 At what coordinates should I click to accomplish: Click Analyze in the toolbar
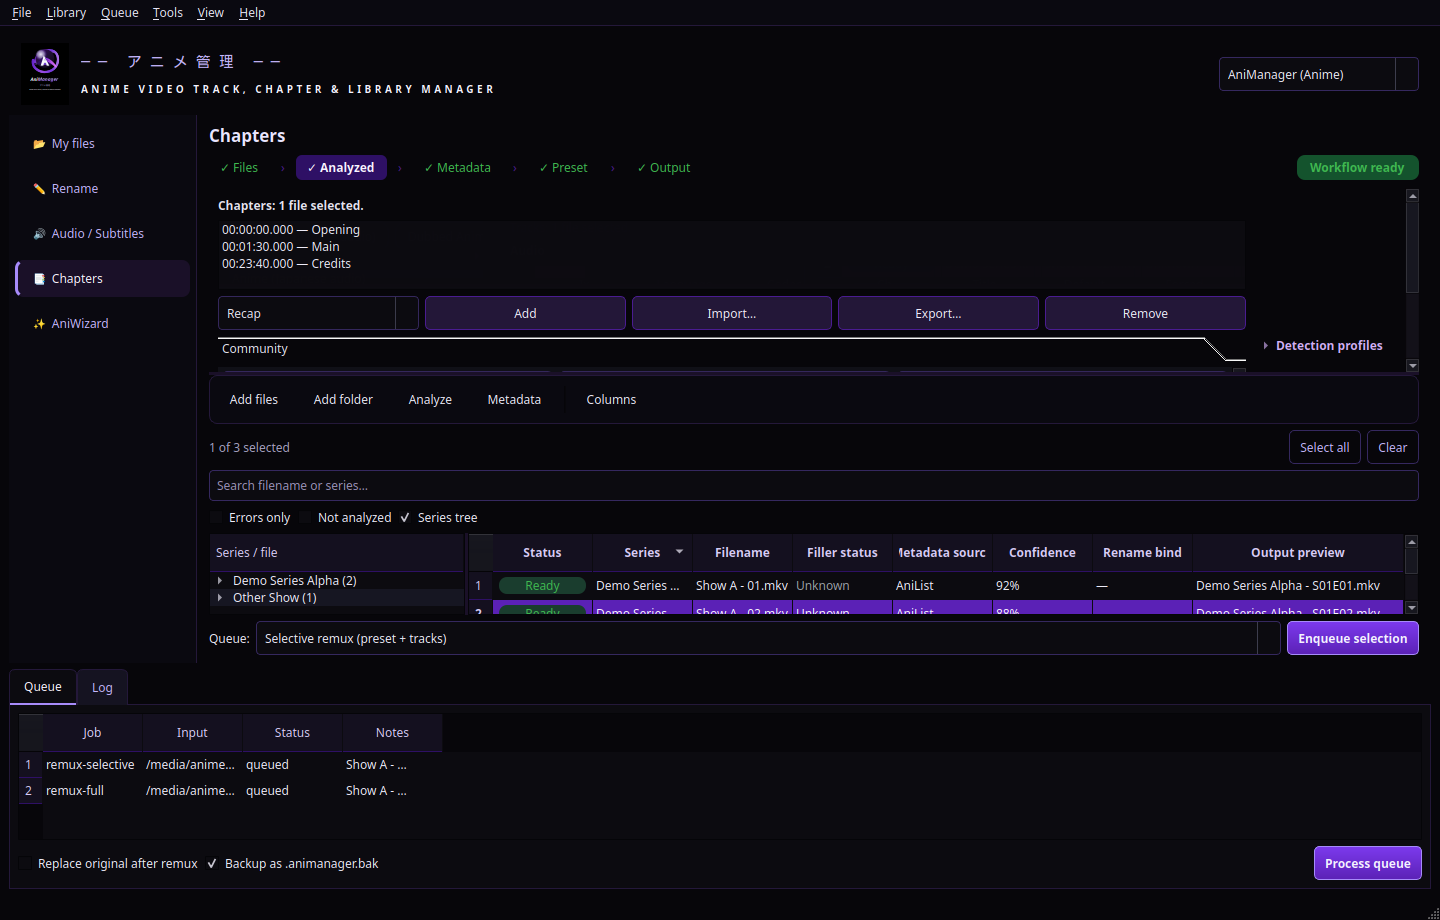point(430,400)
